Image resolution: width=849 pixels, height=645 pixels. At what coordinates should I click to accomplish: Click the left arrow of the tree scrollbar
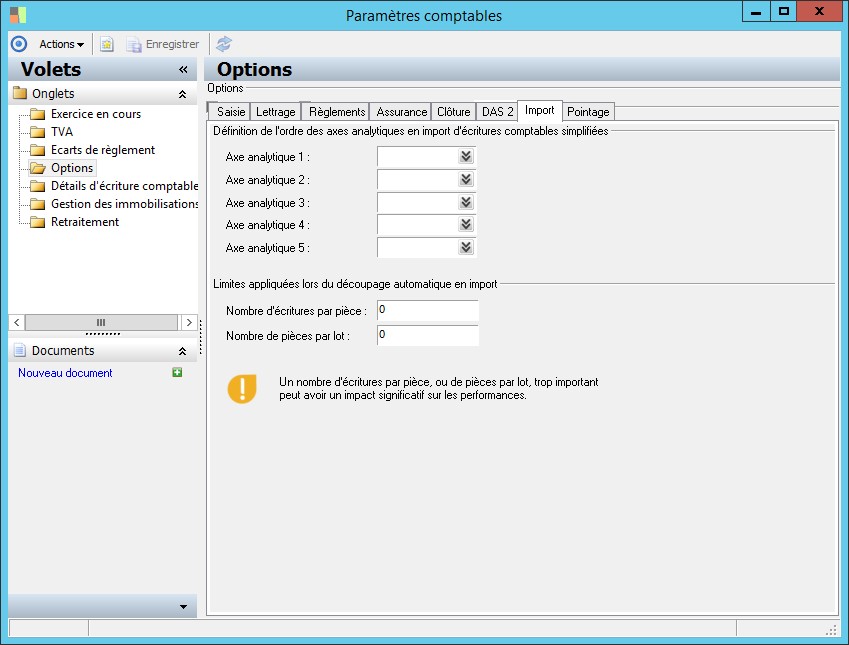coord(17,322)
